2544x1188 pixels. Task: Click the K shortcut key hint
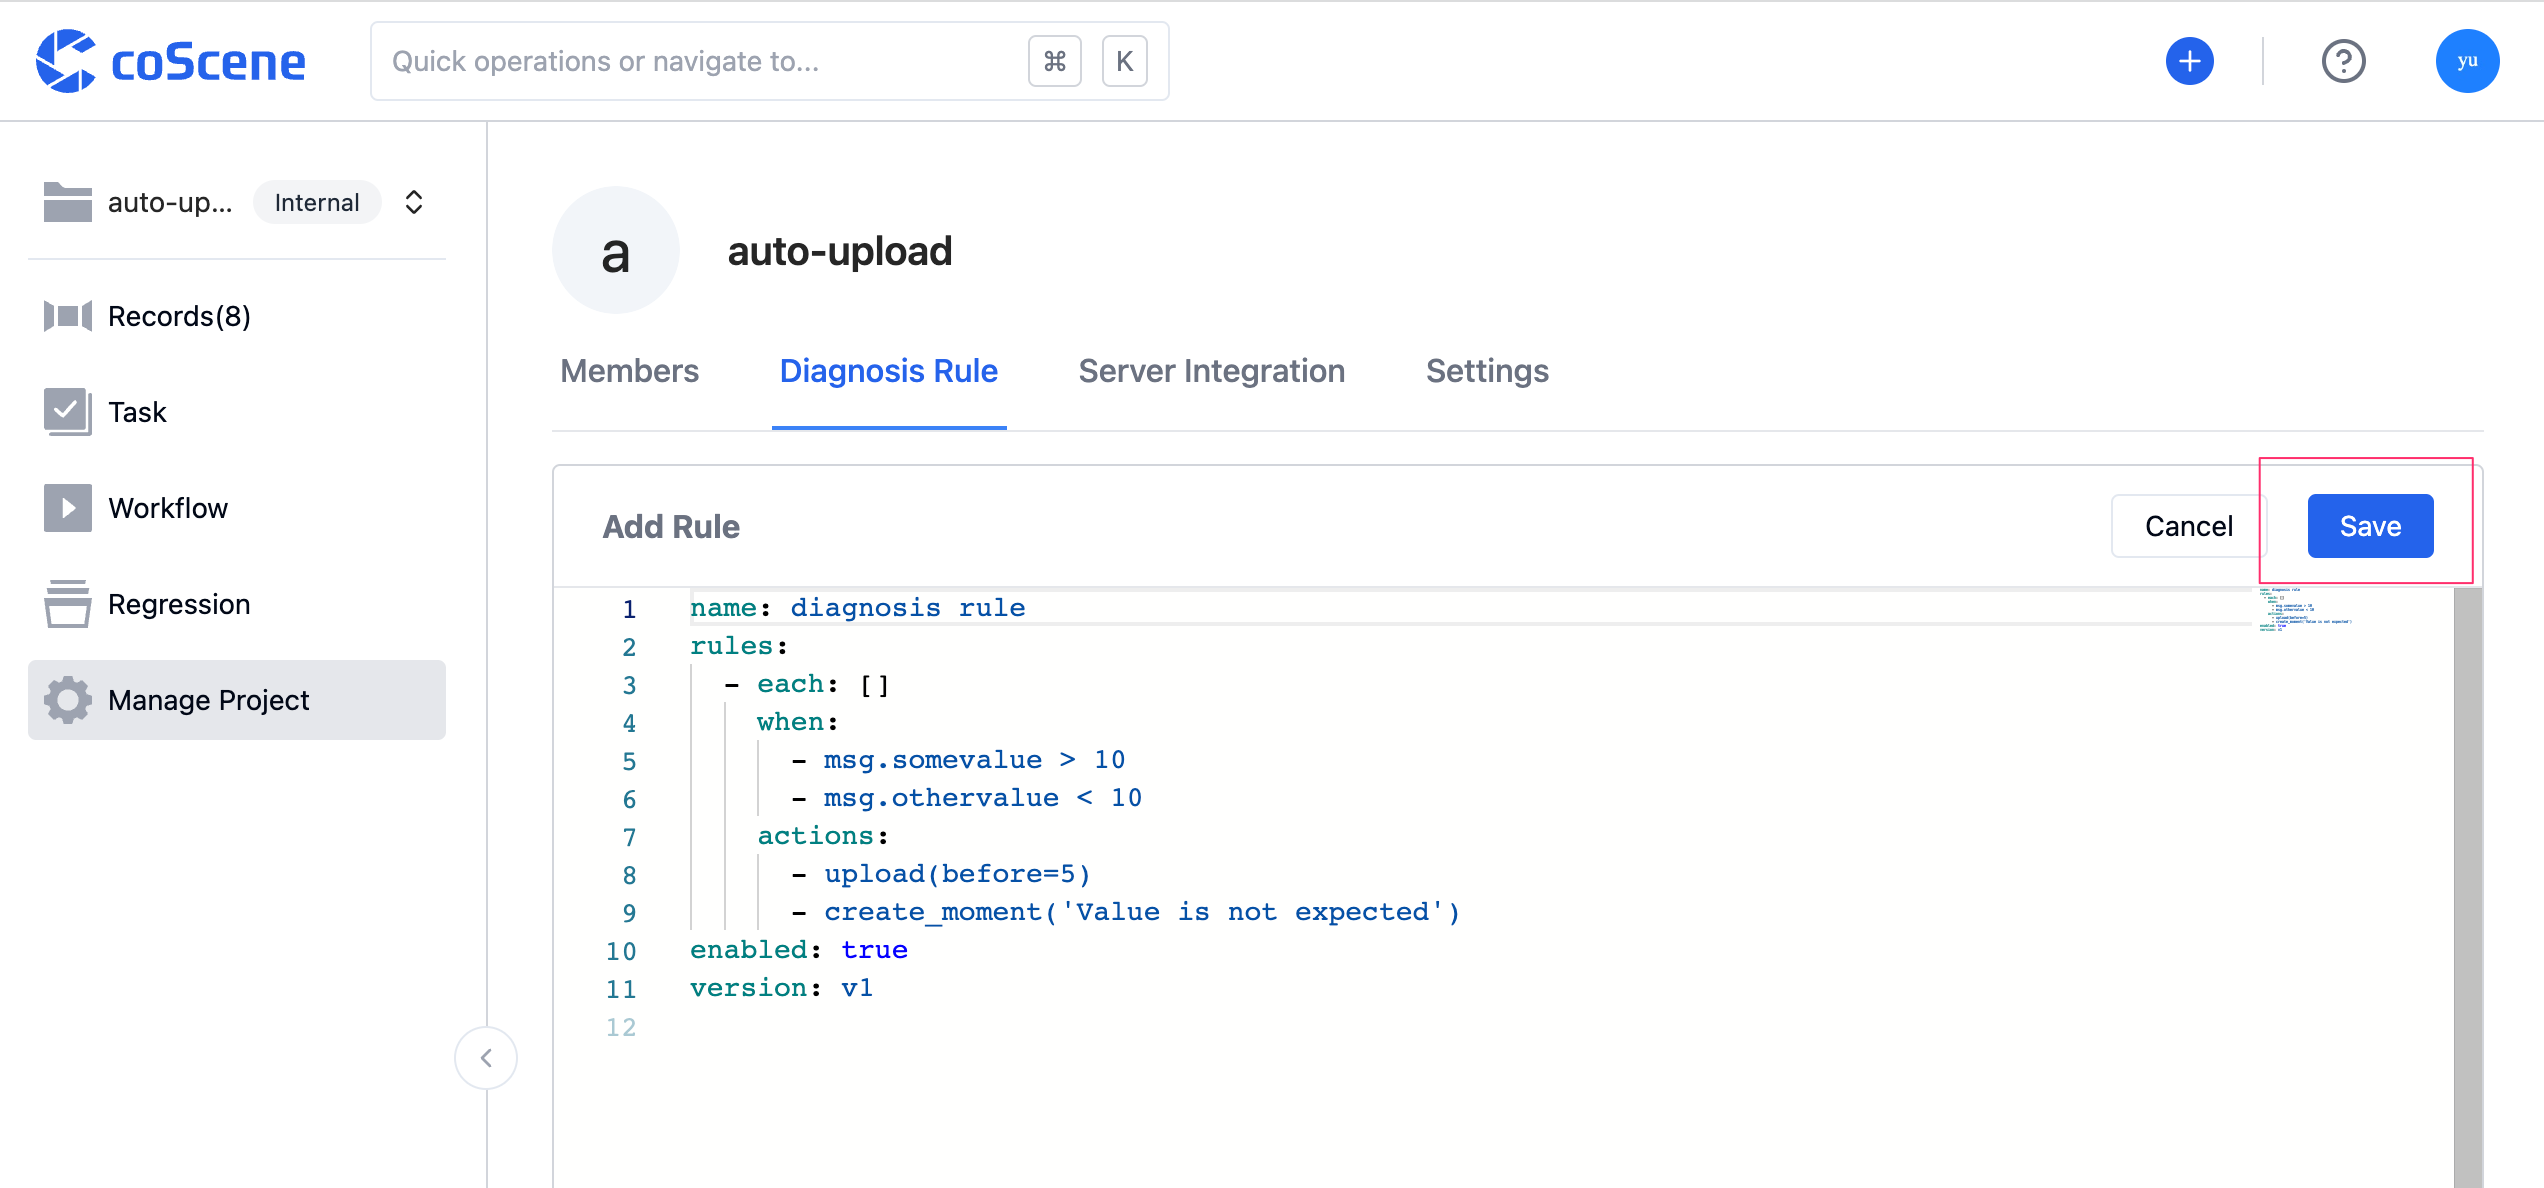click(1125, 61)
